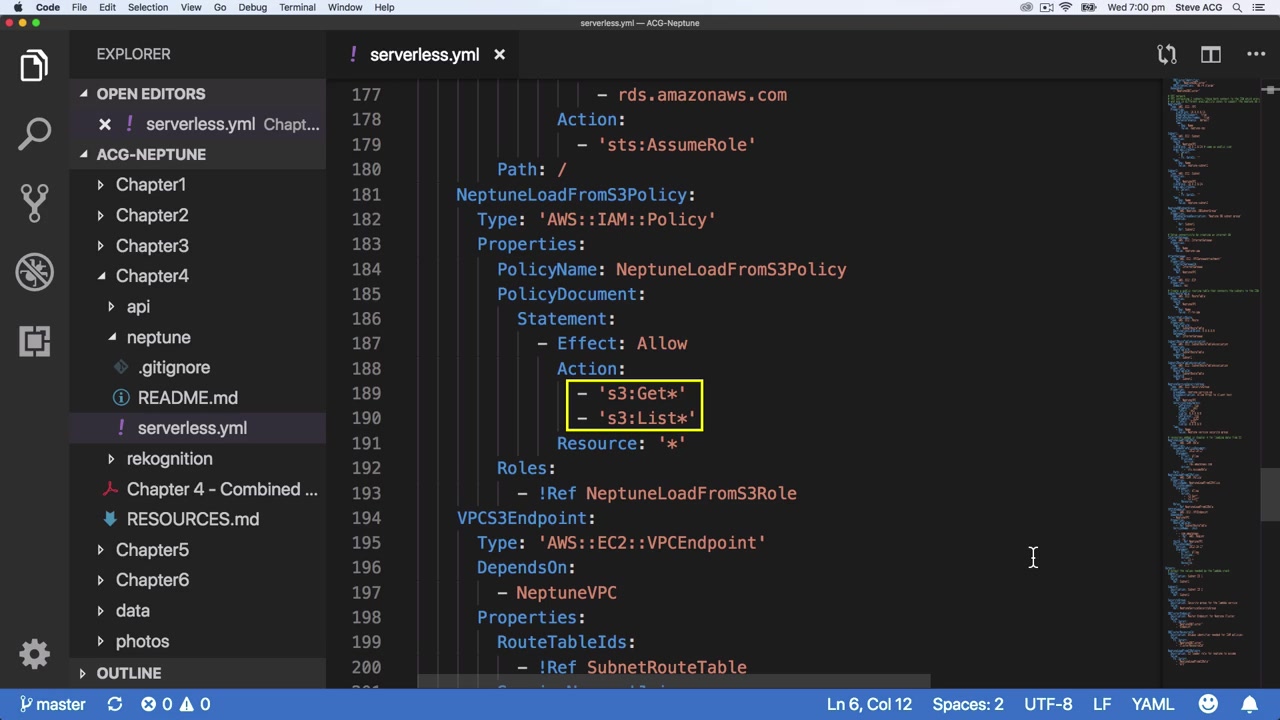Expand the Chapter5 folder

point(152,550)
